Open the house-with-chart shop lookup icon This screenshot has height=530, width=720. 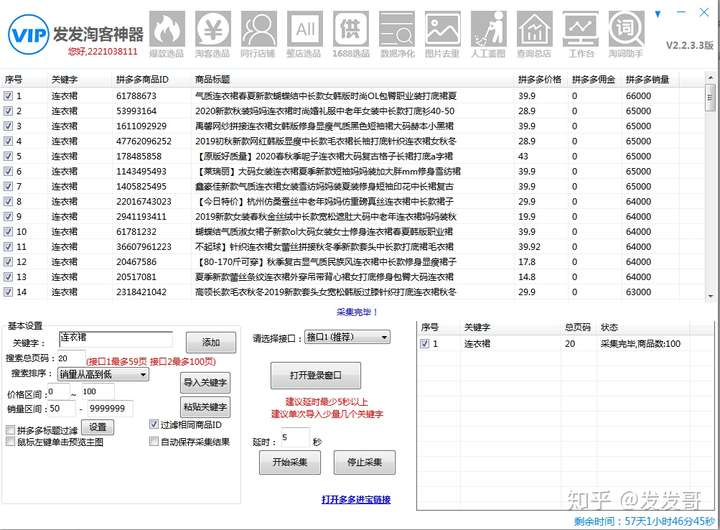534,29
